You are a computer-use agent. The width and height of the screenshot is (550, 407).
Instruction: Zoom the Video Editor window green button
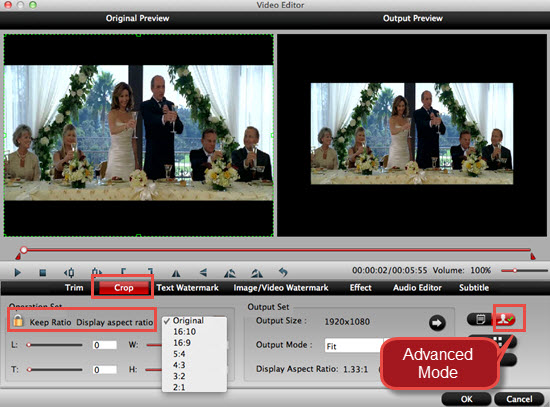(x=33, y=5)
